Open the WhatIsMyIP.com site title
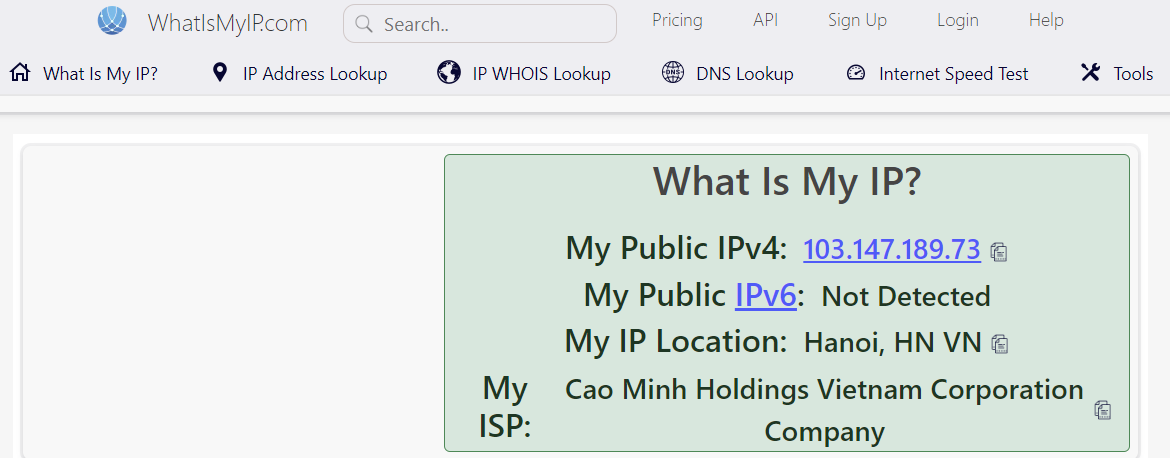The width and height of the screenshot is (1170, 458). [227, 23]
